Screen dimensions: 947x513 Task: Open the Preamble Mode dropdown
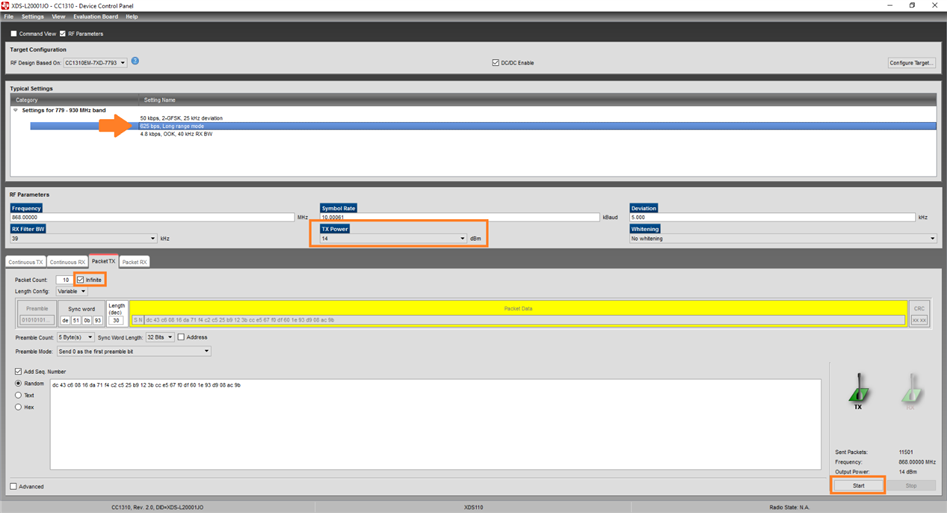[x=134, y=351]
